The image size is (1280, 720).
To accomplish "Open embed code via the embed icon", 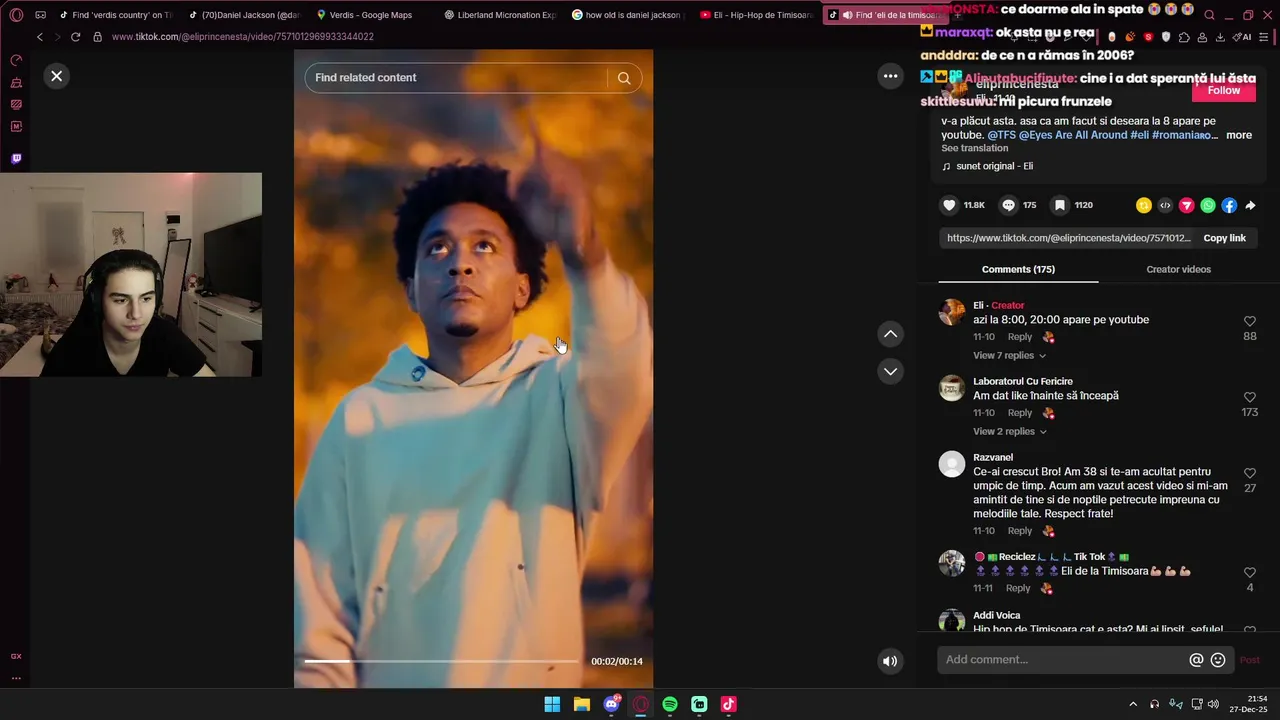I will (x=1165, y=205).
